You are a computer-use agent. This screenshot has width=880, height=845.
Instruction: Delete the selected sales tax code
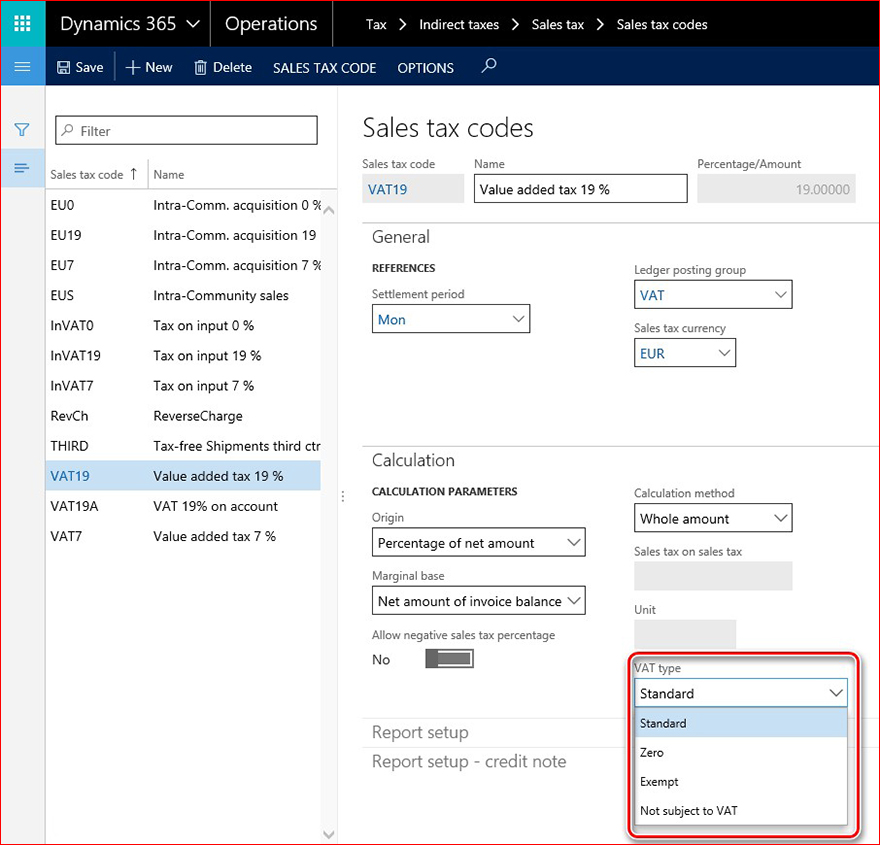tap(223, 67)
